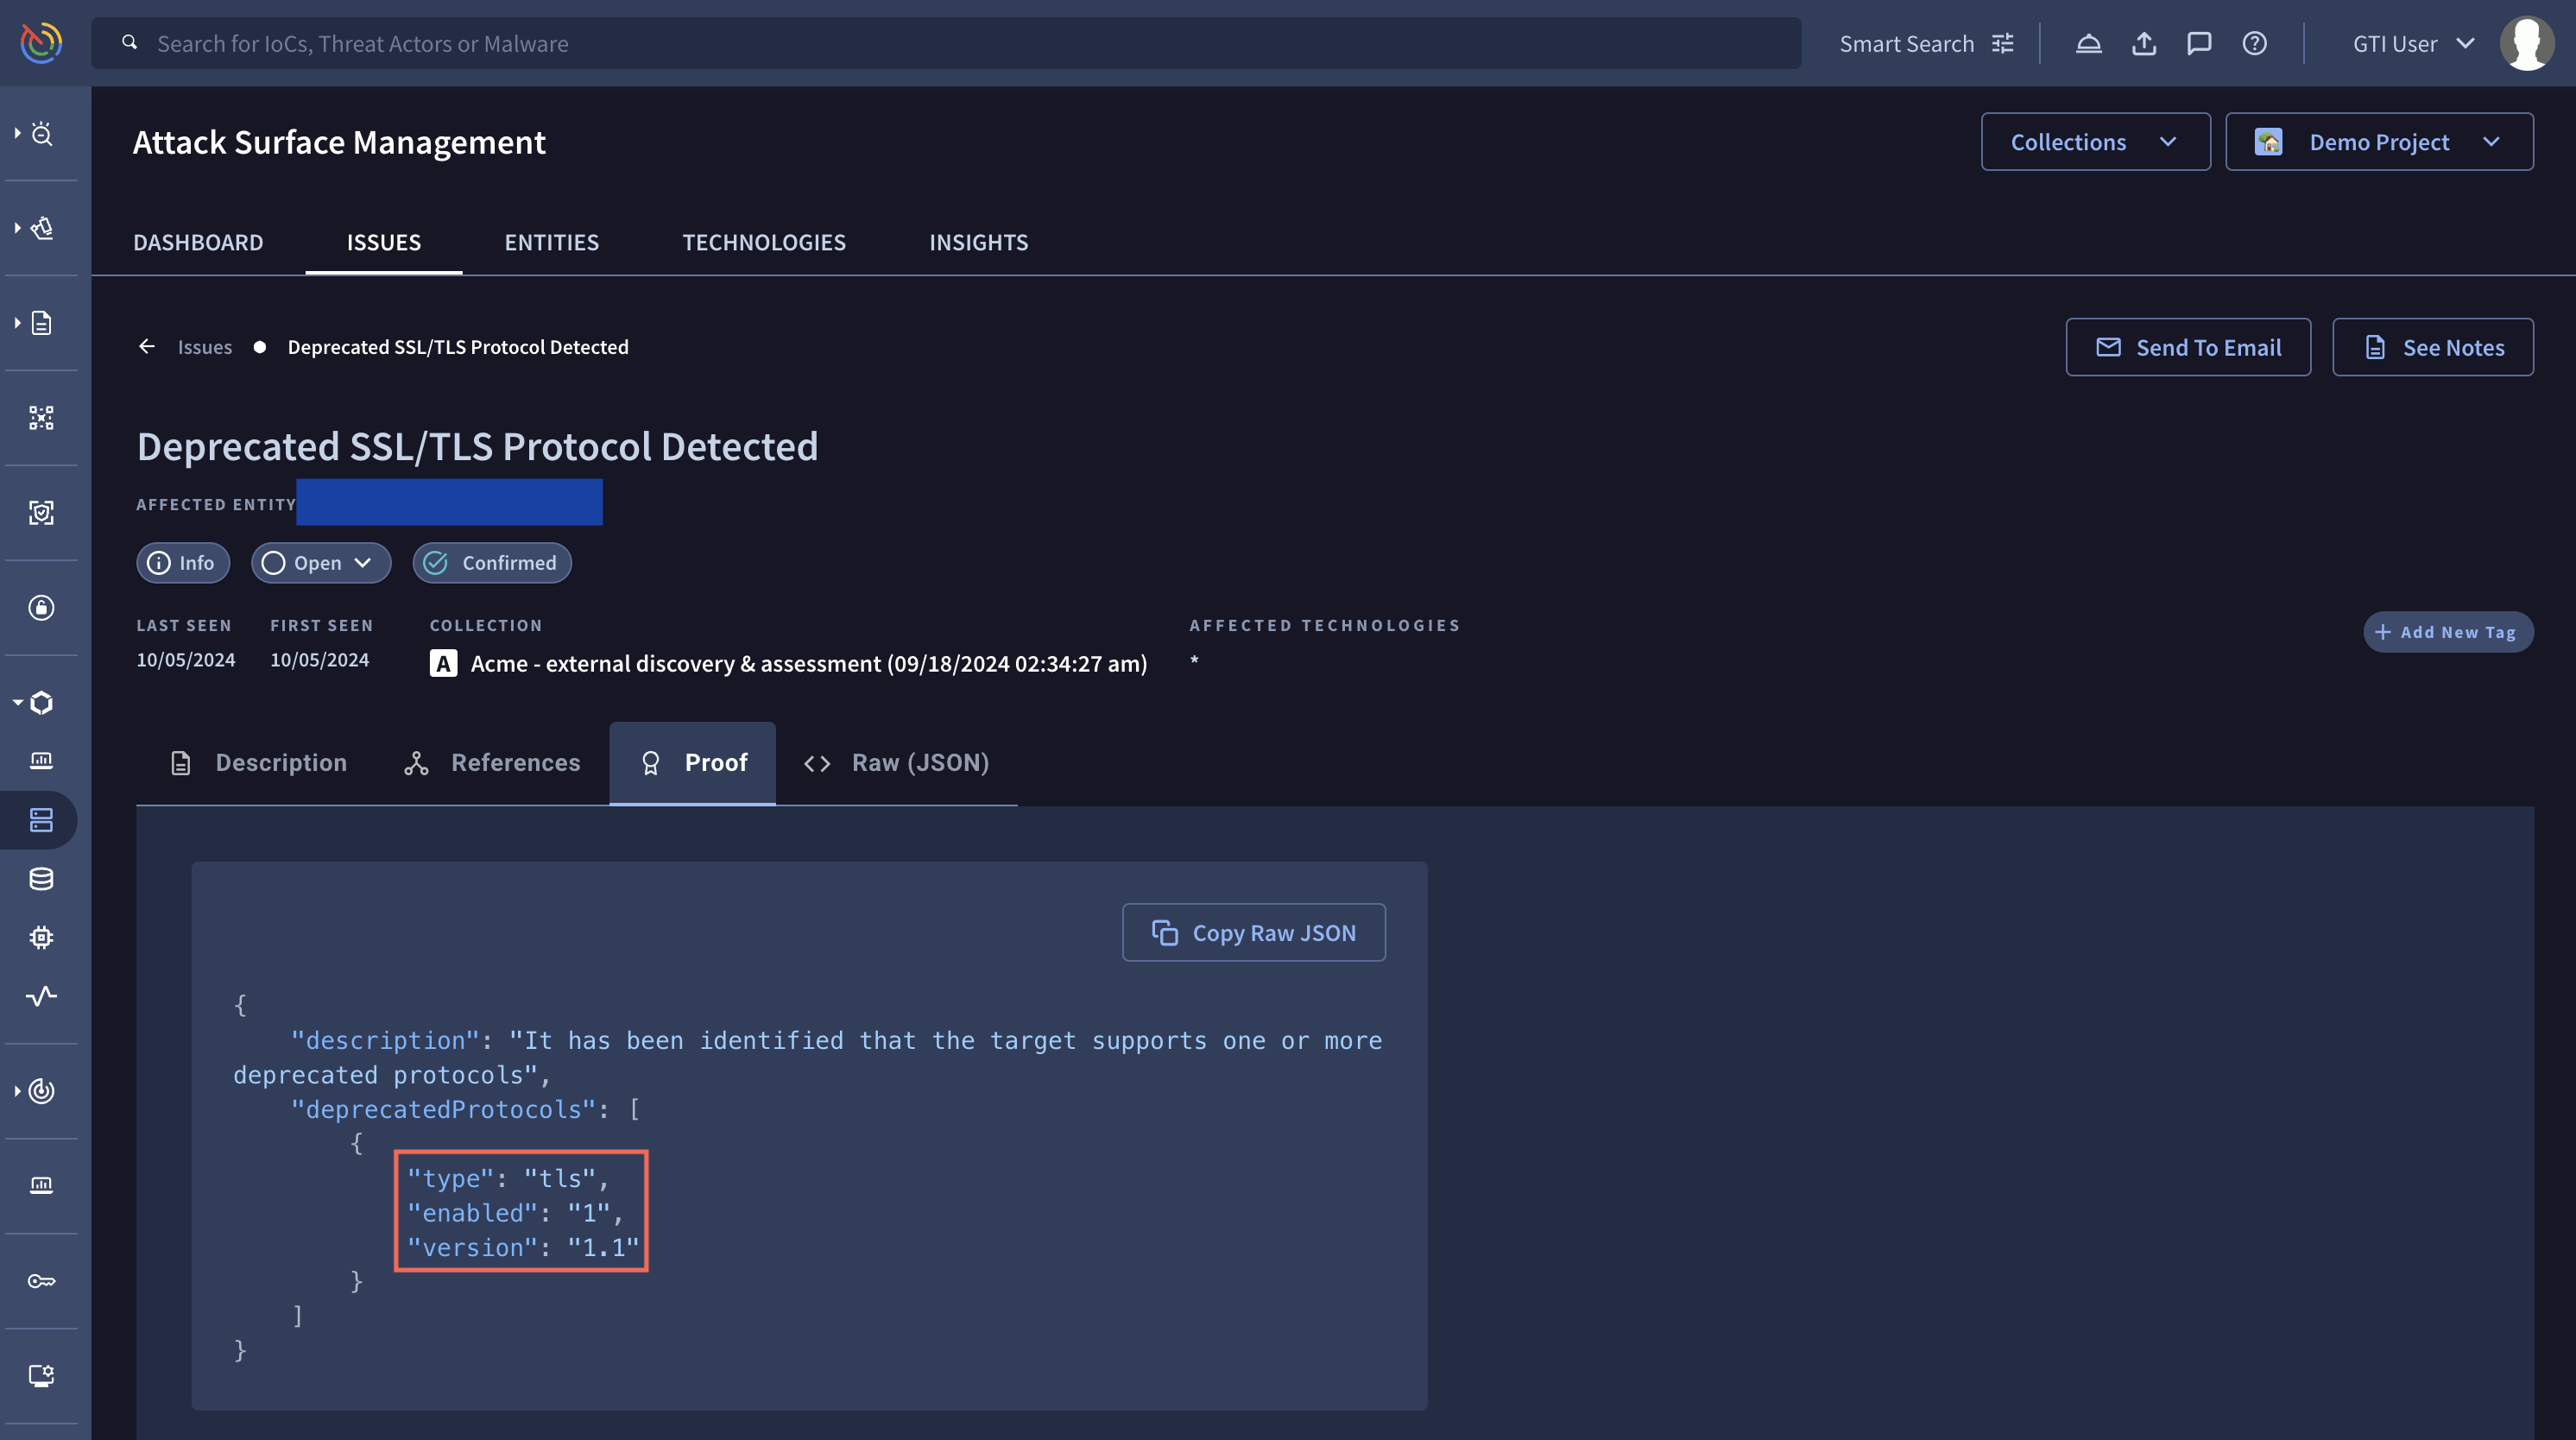The height and width of the screenshot is (1440, 2576).
Task: Open the Open status dropdown
Action: [x=321, y=563]
